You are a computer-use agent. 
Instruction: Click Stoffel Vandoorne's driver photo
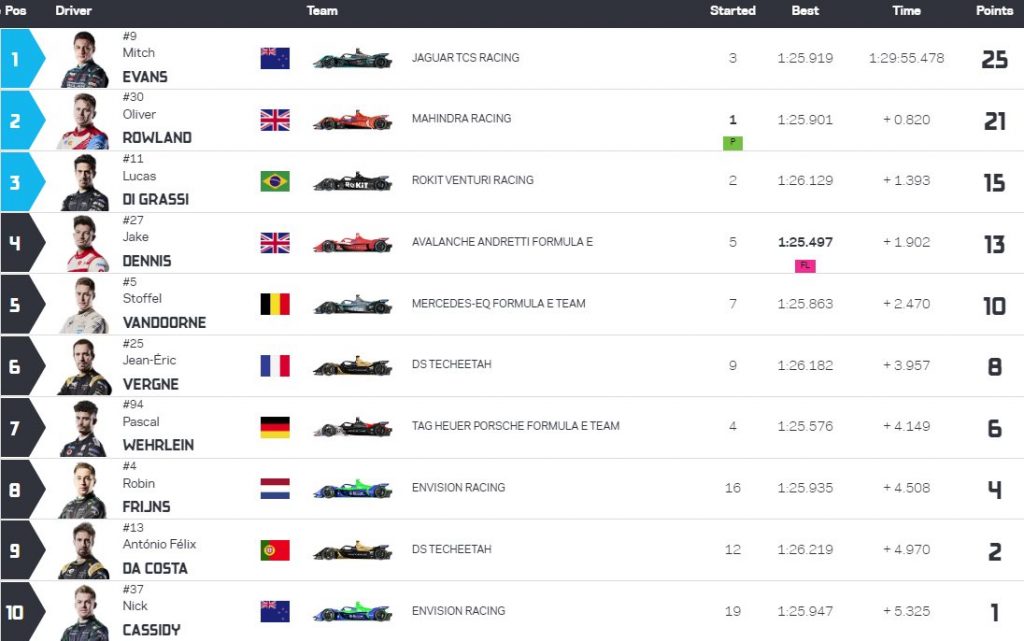[85, 305]
